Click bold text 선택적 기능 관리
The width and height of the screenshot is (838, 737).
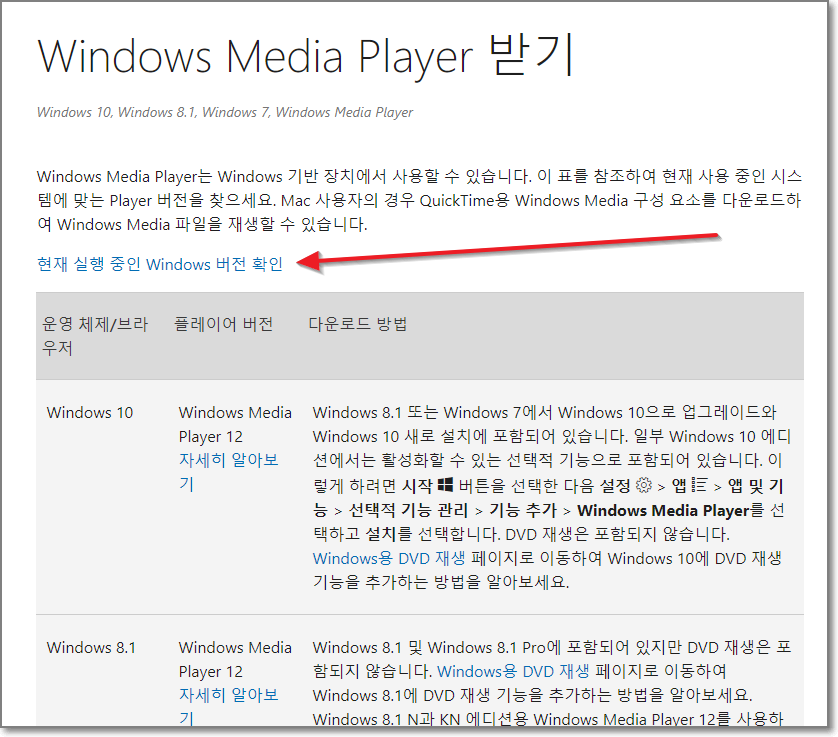coord(408,510)
